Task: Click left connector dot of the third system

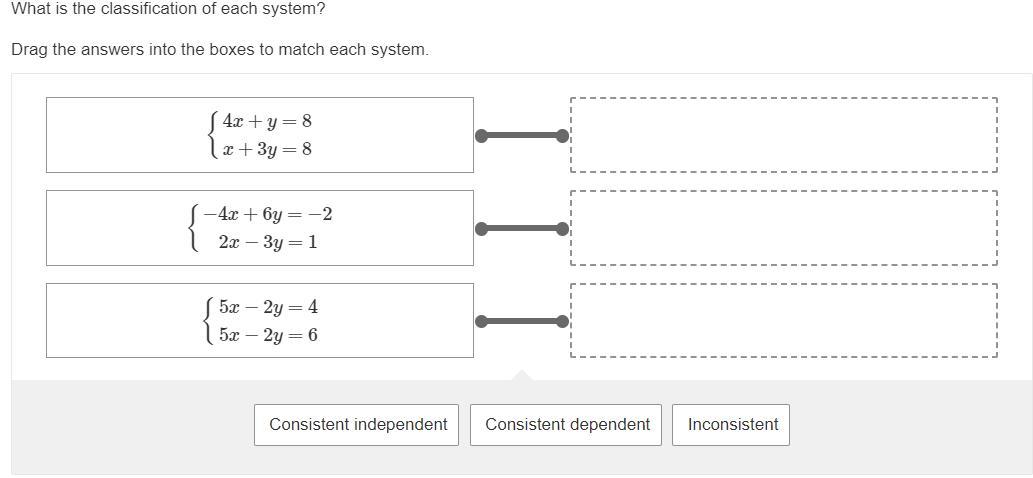Action: pyautogui.click(x=481, y=321)
